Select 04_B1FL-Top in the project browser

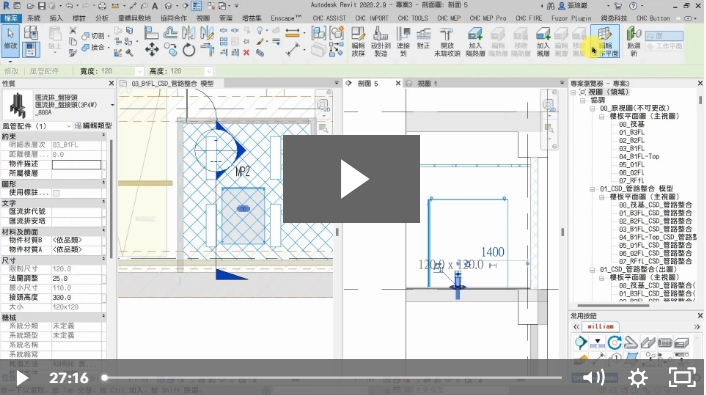pyautogui.click(x=639, y=156)
